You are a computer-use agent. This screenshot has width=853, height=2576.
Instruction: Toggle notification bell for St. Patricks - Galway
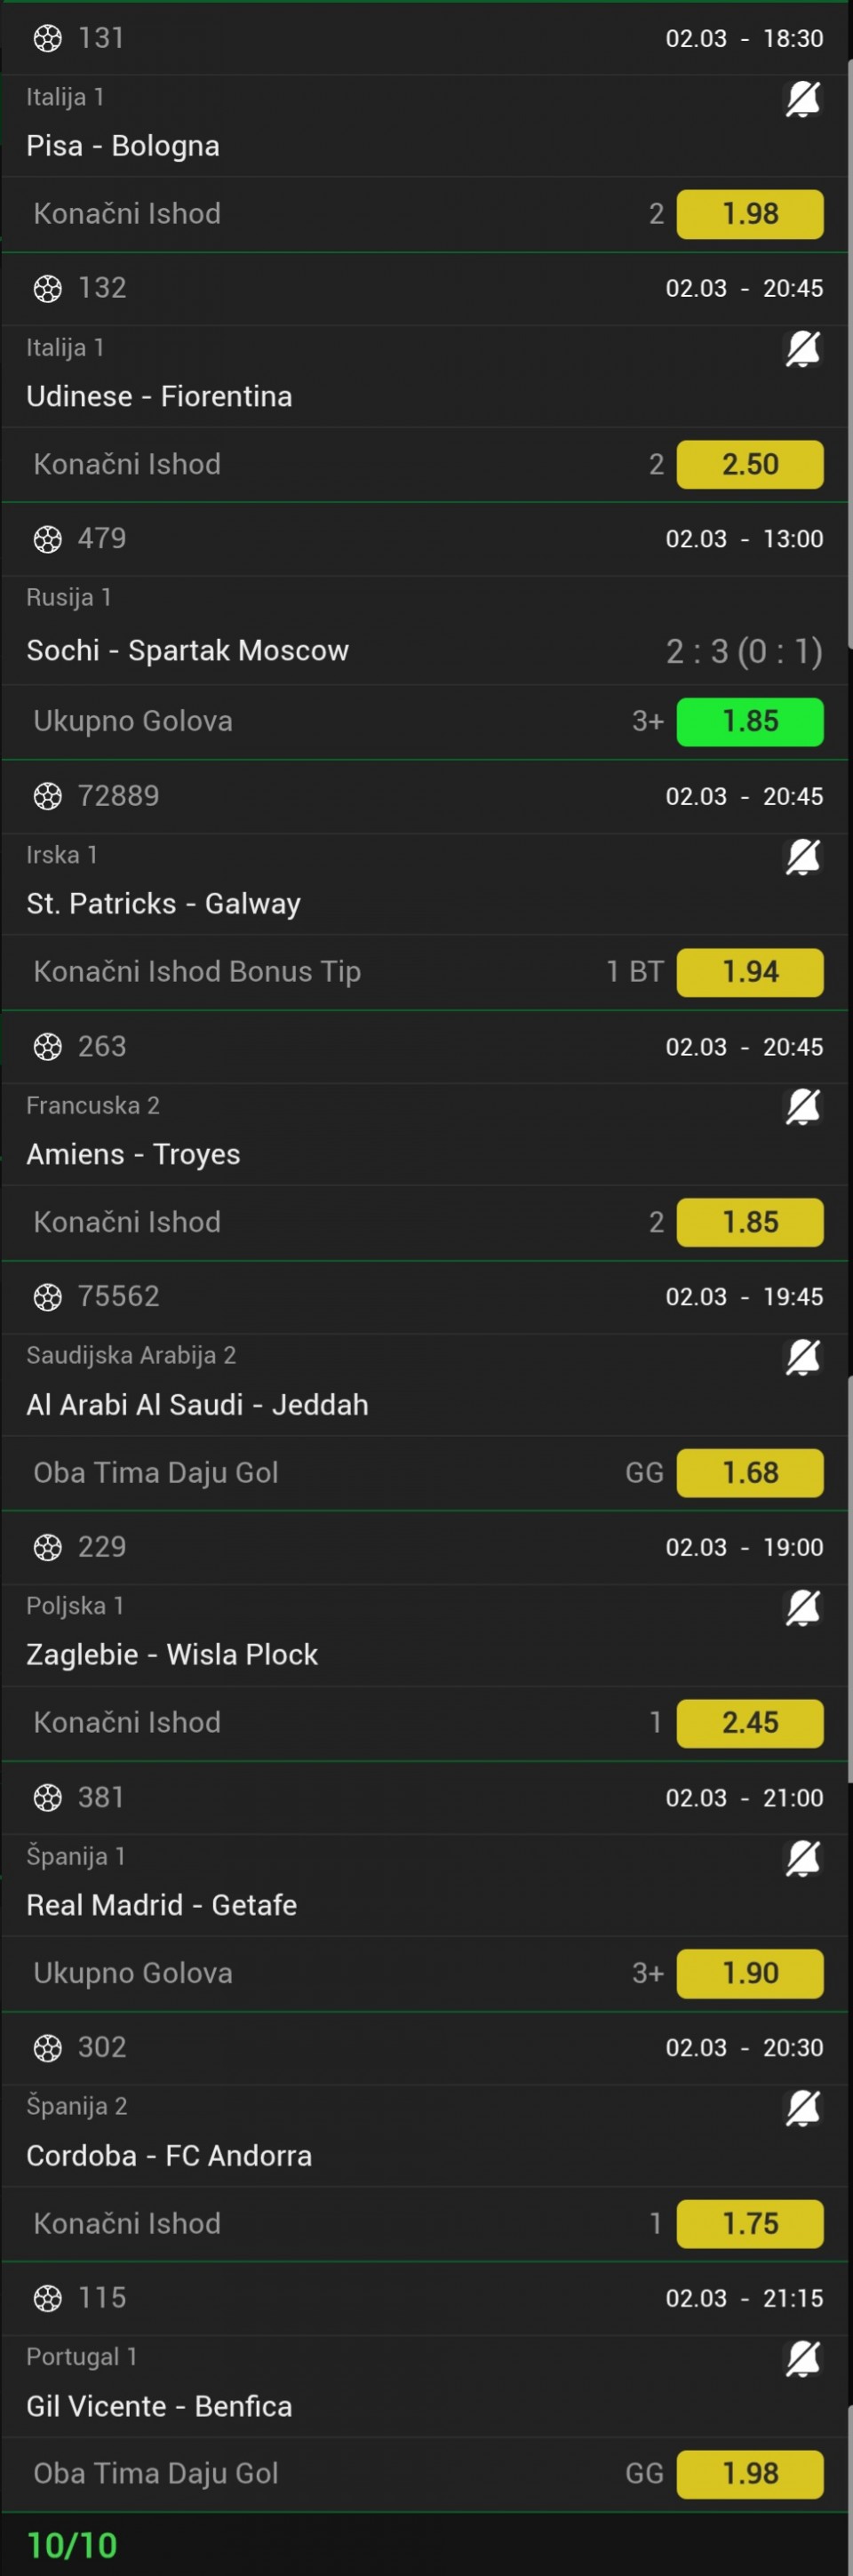(802, 857)
